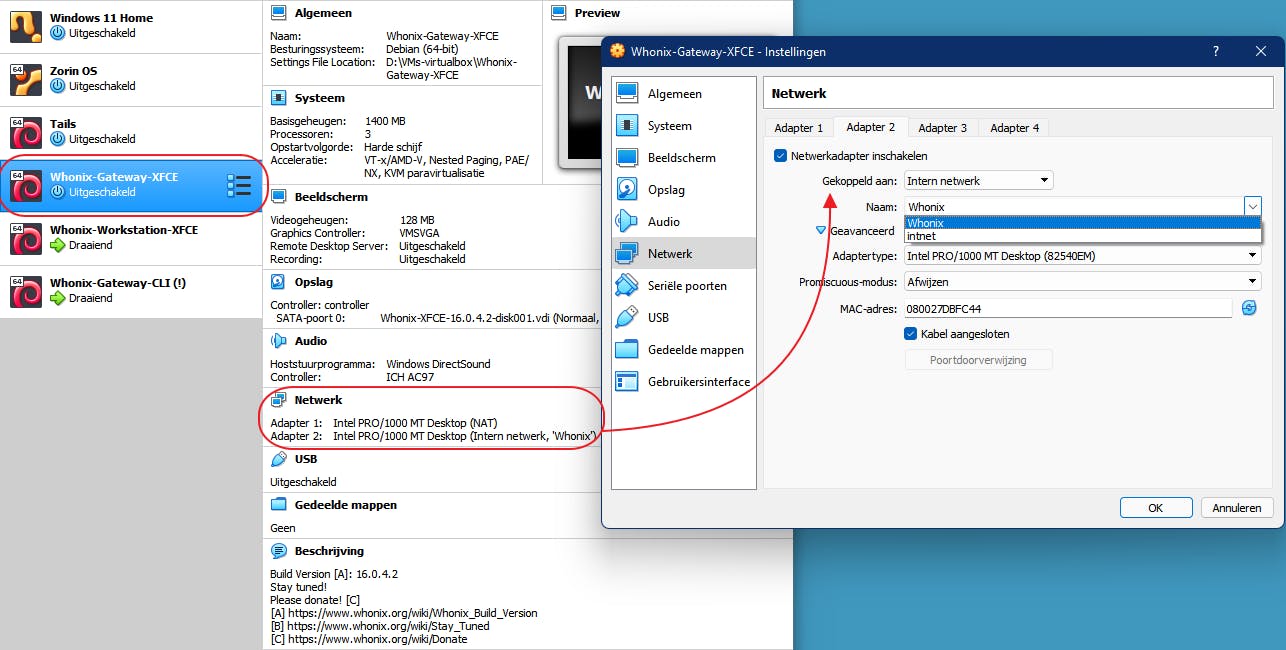Open the dialog help question mark button
Image resolution: width=1286 pixels, height=650 pixels.
tap(1216, 51)
